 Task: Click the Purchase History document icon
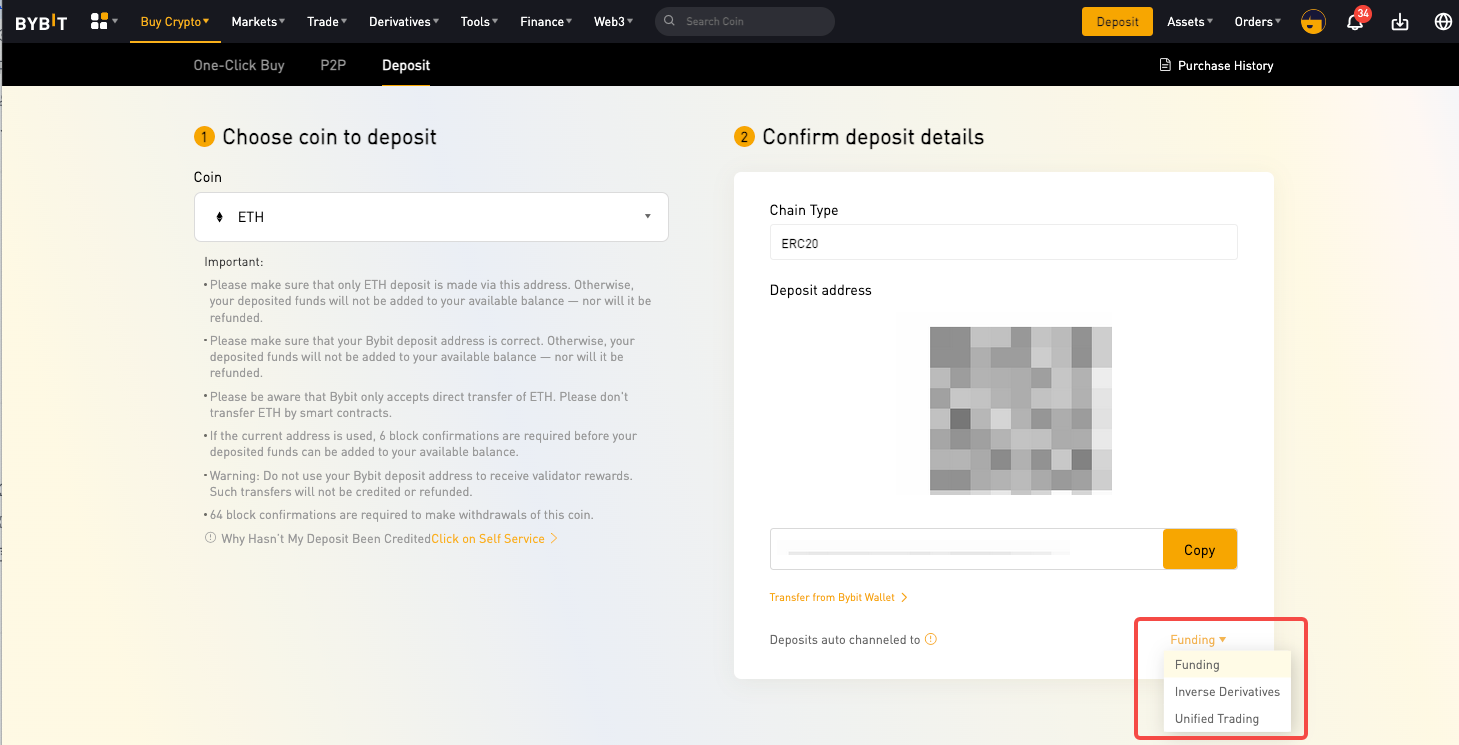pos(1164,65)
